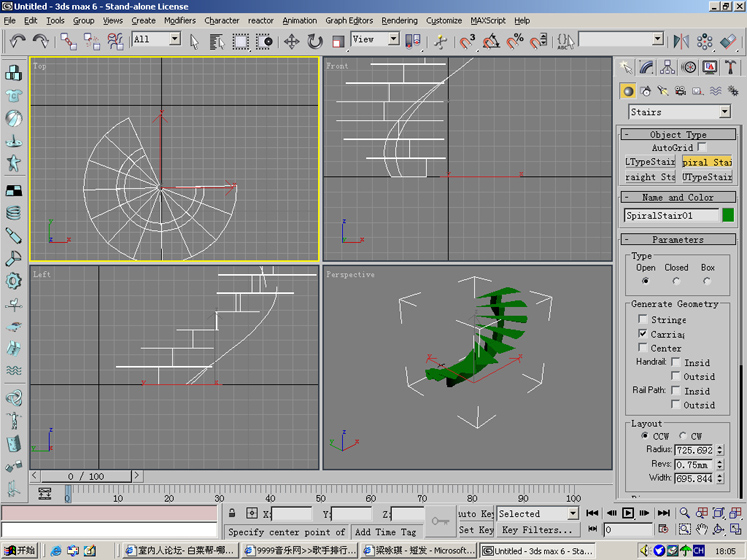Click the Mirror tool icon

click(682, 41)
